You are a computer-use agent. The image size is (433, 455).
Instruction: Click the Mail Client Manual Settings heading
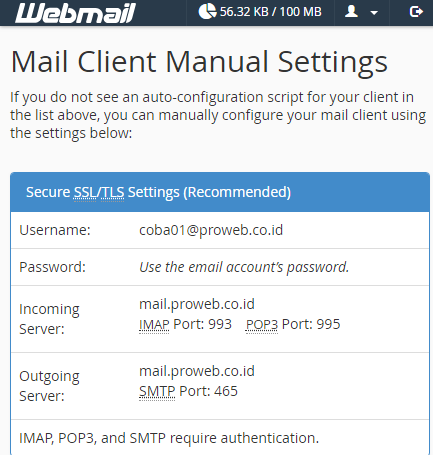(199, 62)
